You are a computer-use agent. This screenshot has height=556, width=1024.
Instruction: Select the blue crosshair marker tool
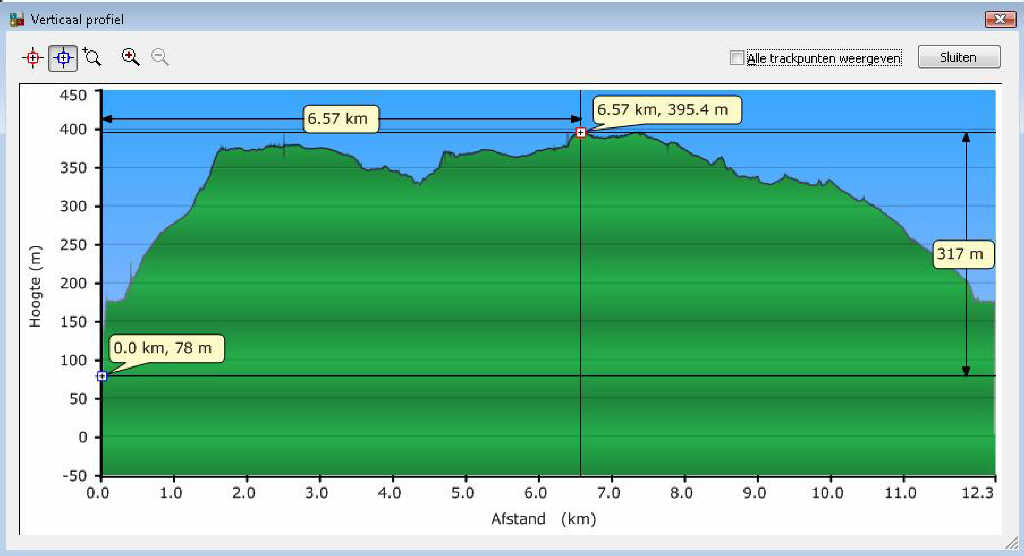[x=62, y=58]
